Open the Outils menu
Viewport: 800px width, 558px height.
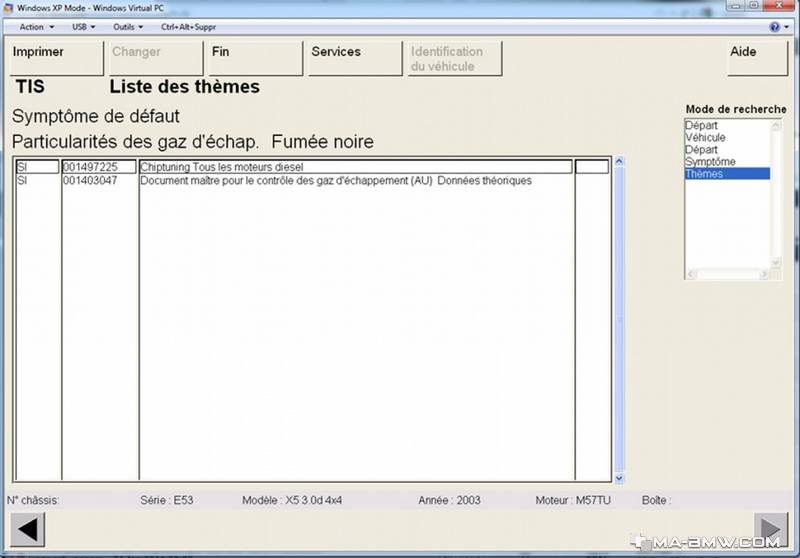coord(128,27)
